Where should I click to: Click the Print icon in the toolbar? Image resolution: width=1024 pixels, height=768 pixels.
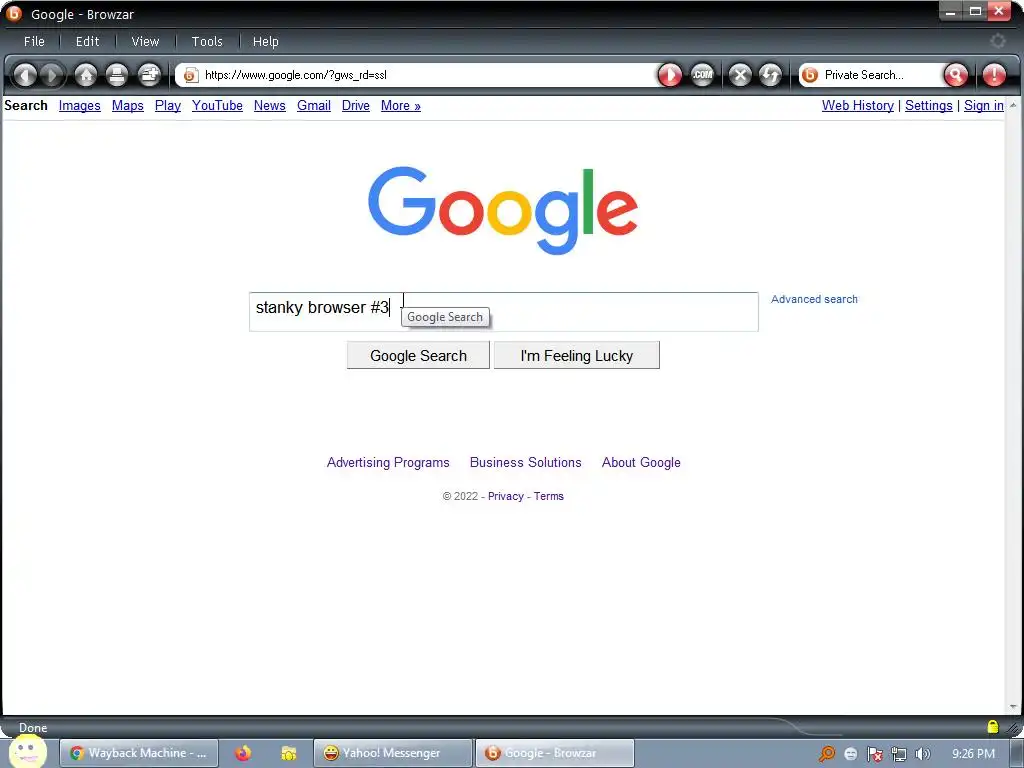(x=117, y=75)
